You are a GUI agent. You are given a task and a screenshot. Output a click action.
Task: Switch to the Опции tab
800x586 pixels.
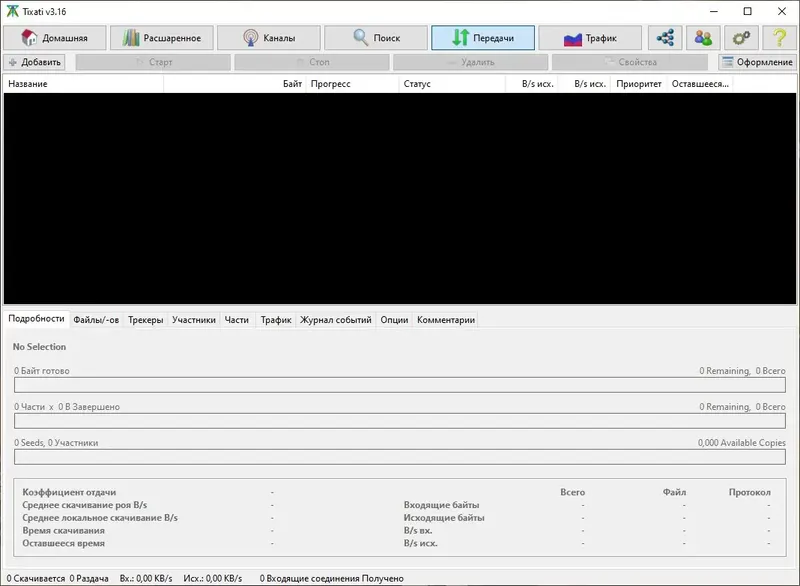click(x=394, y=320)
